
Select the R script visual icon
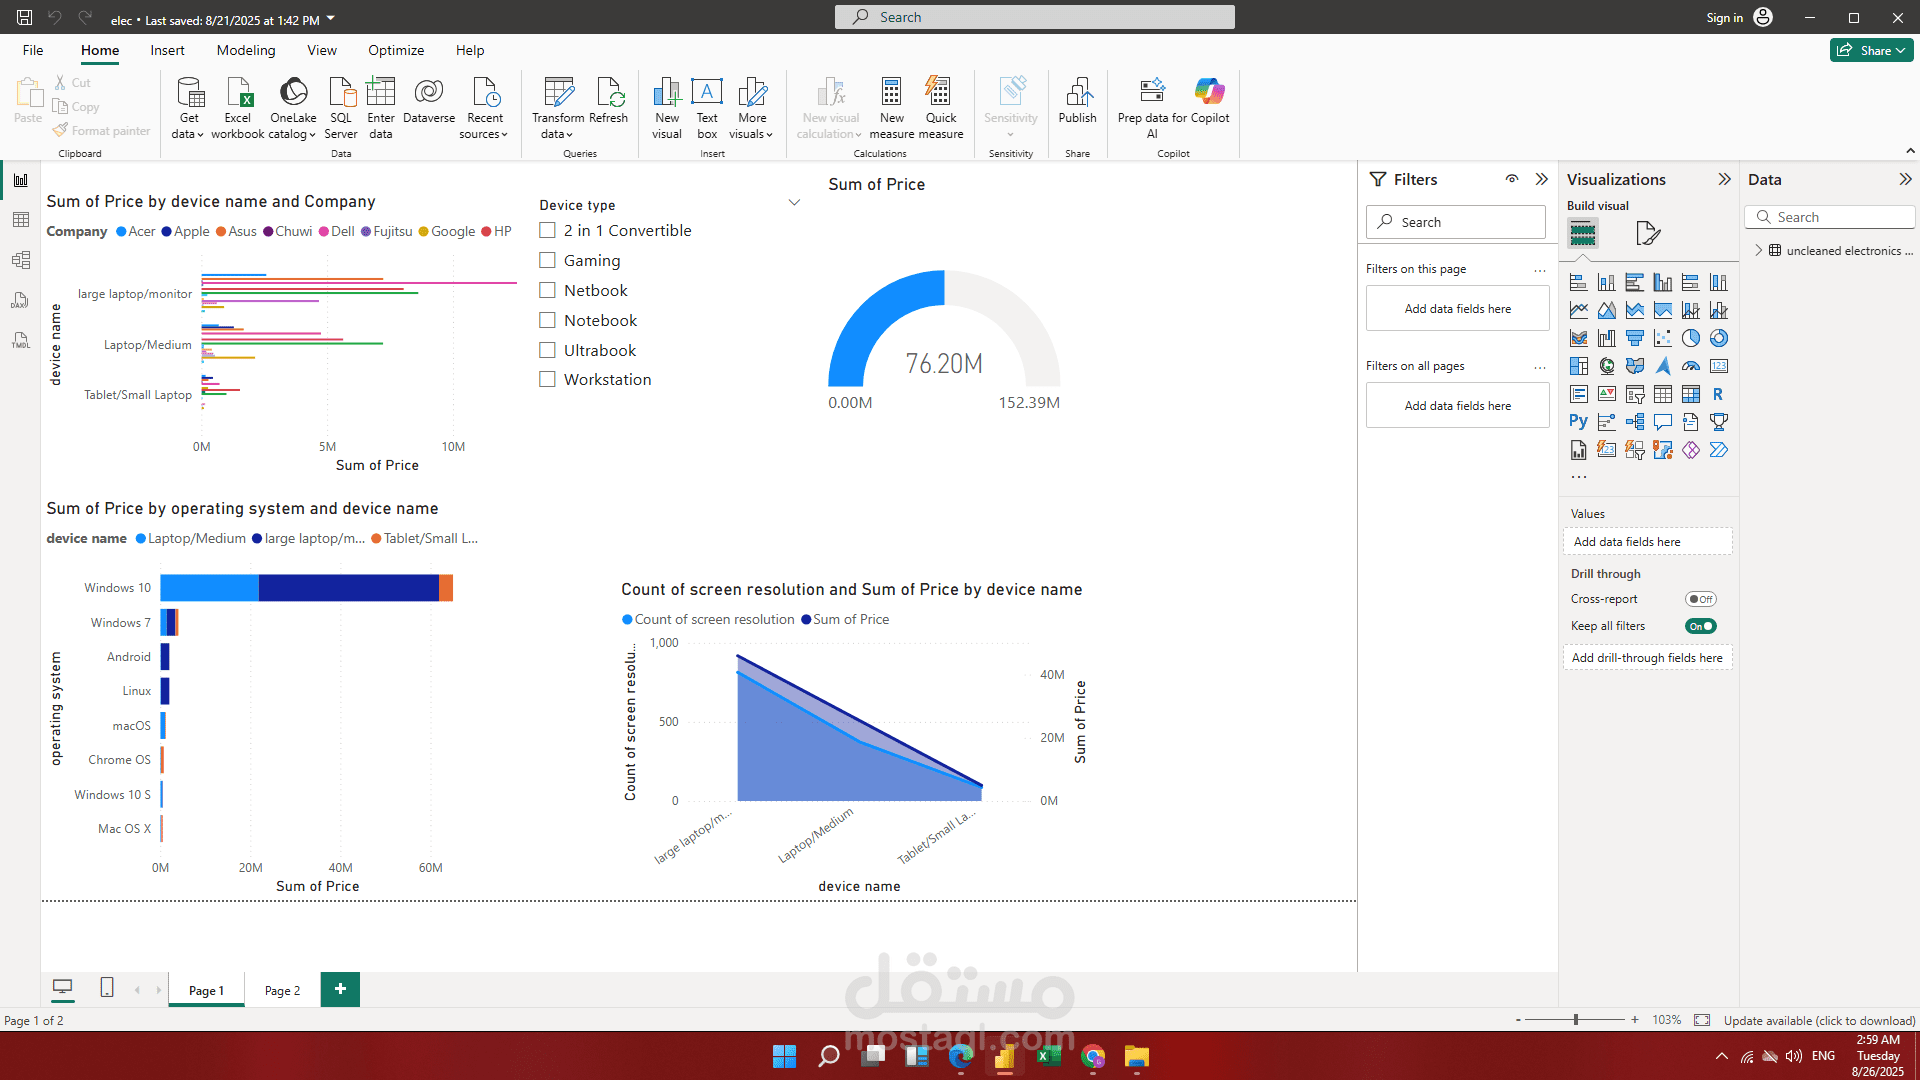point(1718,394)
